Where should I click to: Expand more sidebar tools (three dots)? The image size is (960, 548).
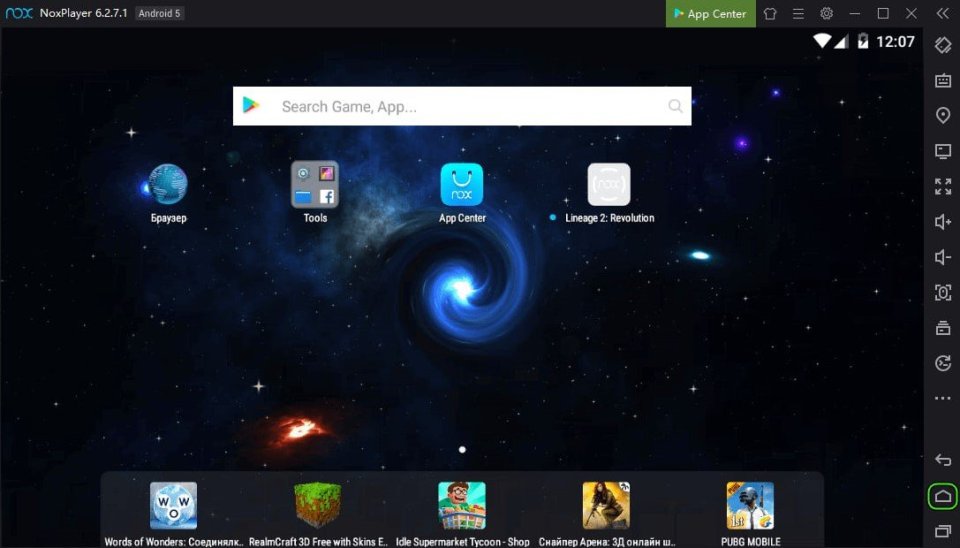942,398
